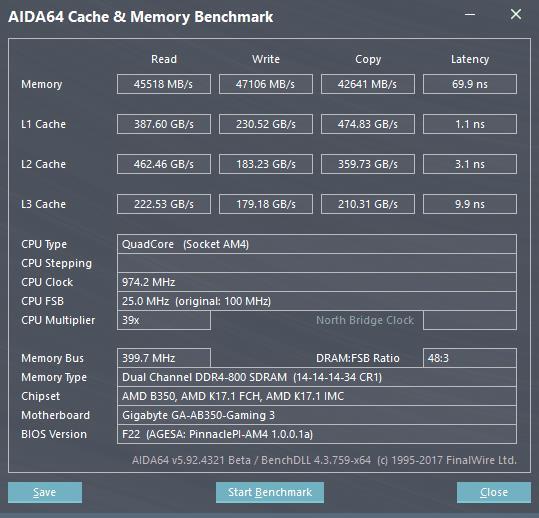The width and height of the screenshot is (539, 518).
Task: Select the L3 Cache Copy 210.31 GB/s box
Action: (x=368, y=204)
